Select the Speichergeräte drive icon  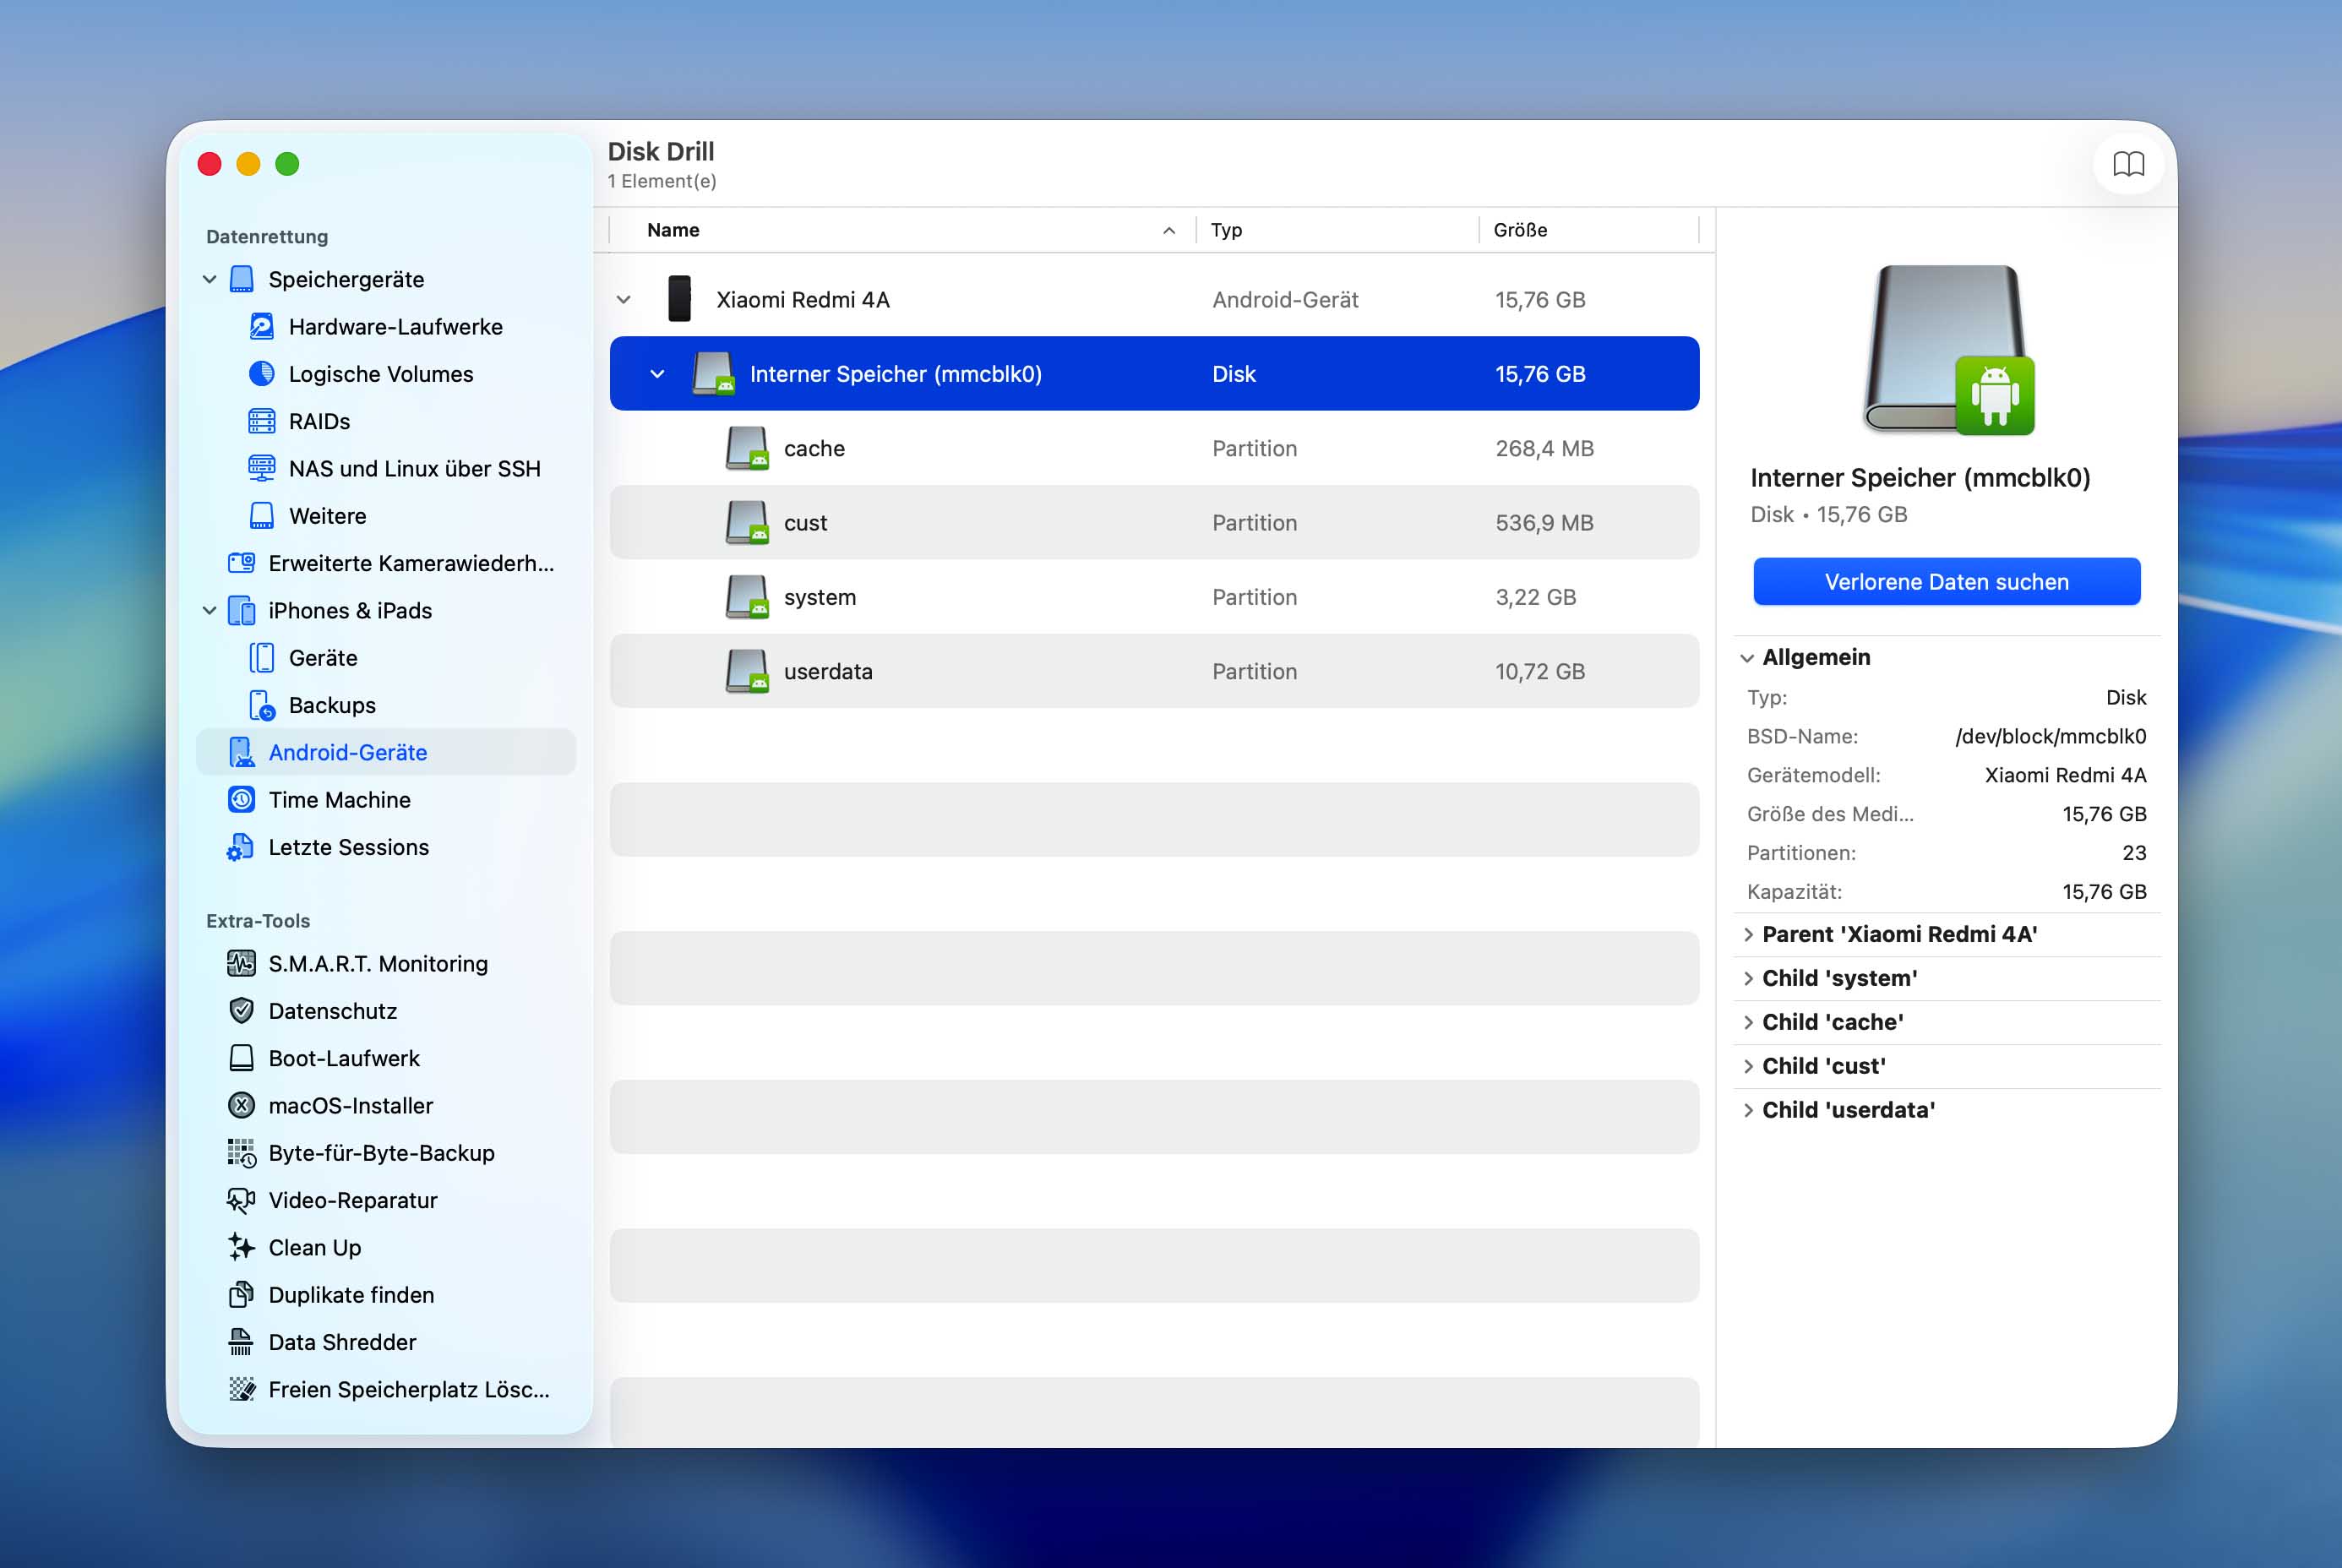pyautogui.click(x=241, y=279)
